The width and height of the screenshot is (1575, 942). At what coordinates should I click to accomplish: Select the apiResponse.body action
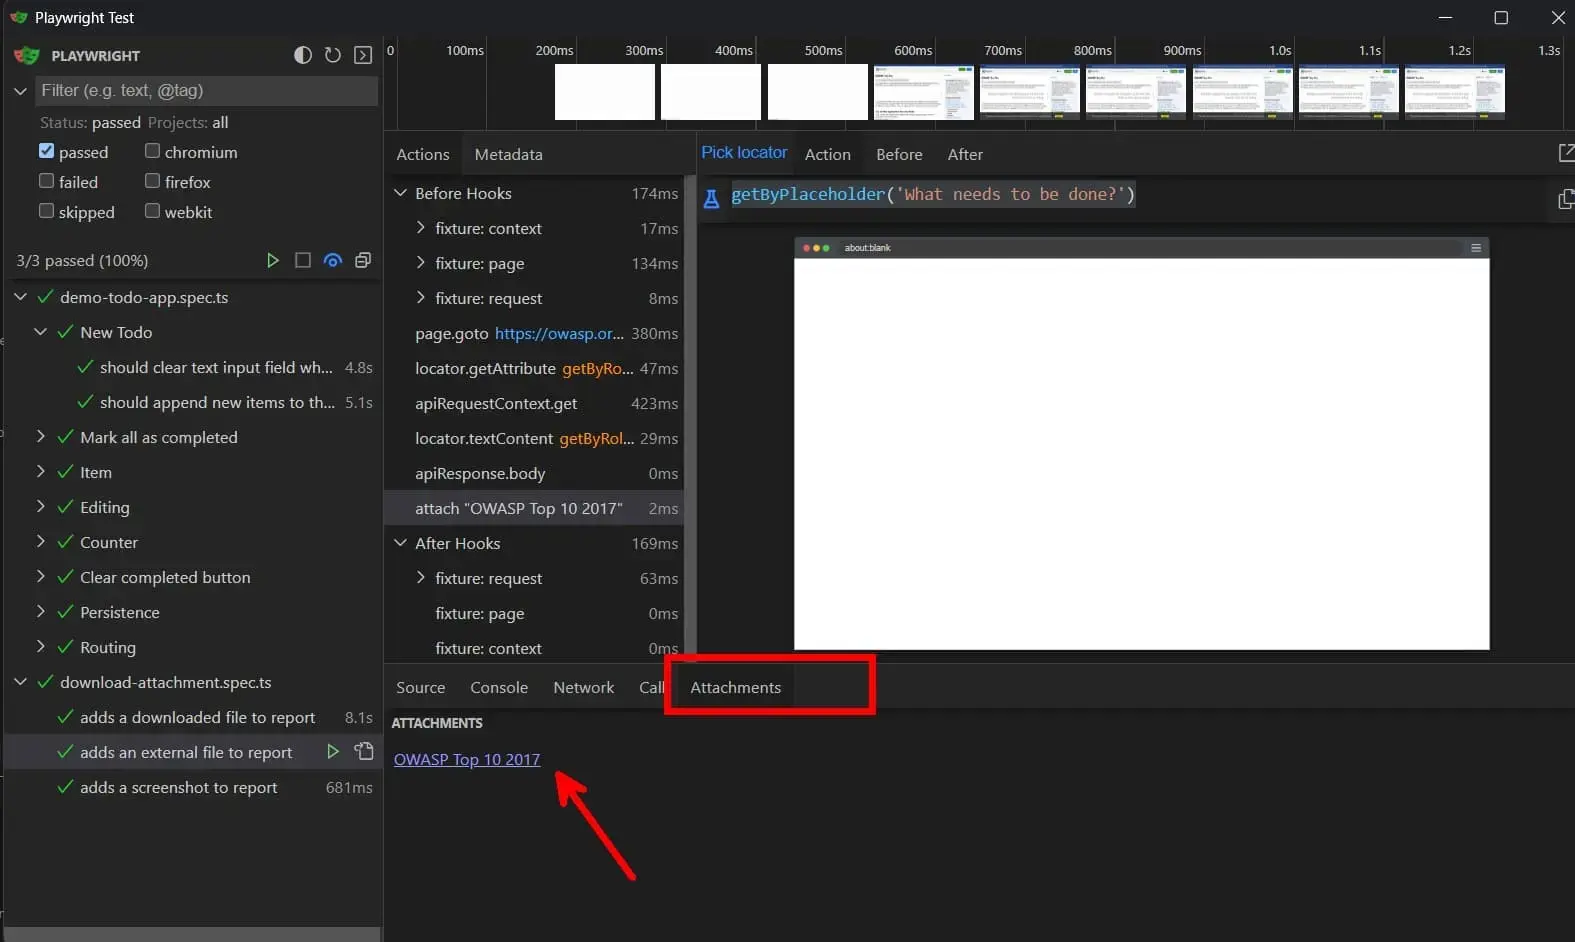[534, 473]
